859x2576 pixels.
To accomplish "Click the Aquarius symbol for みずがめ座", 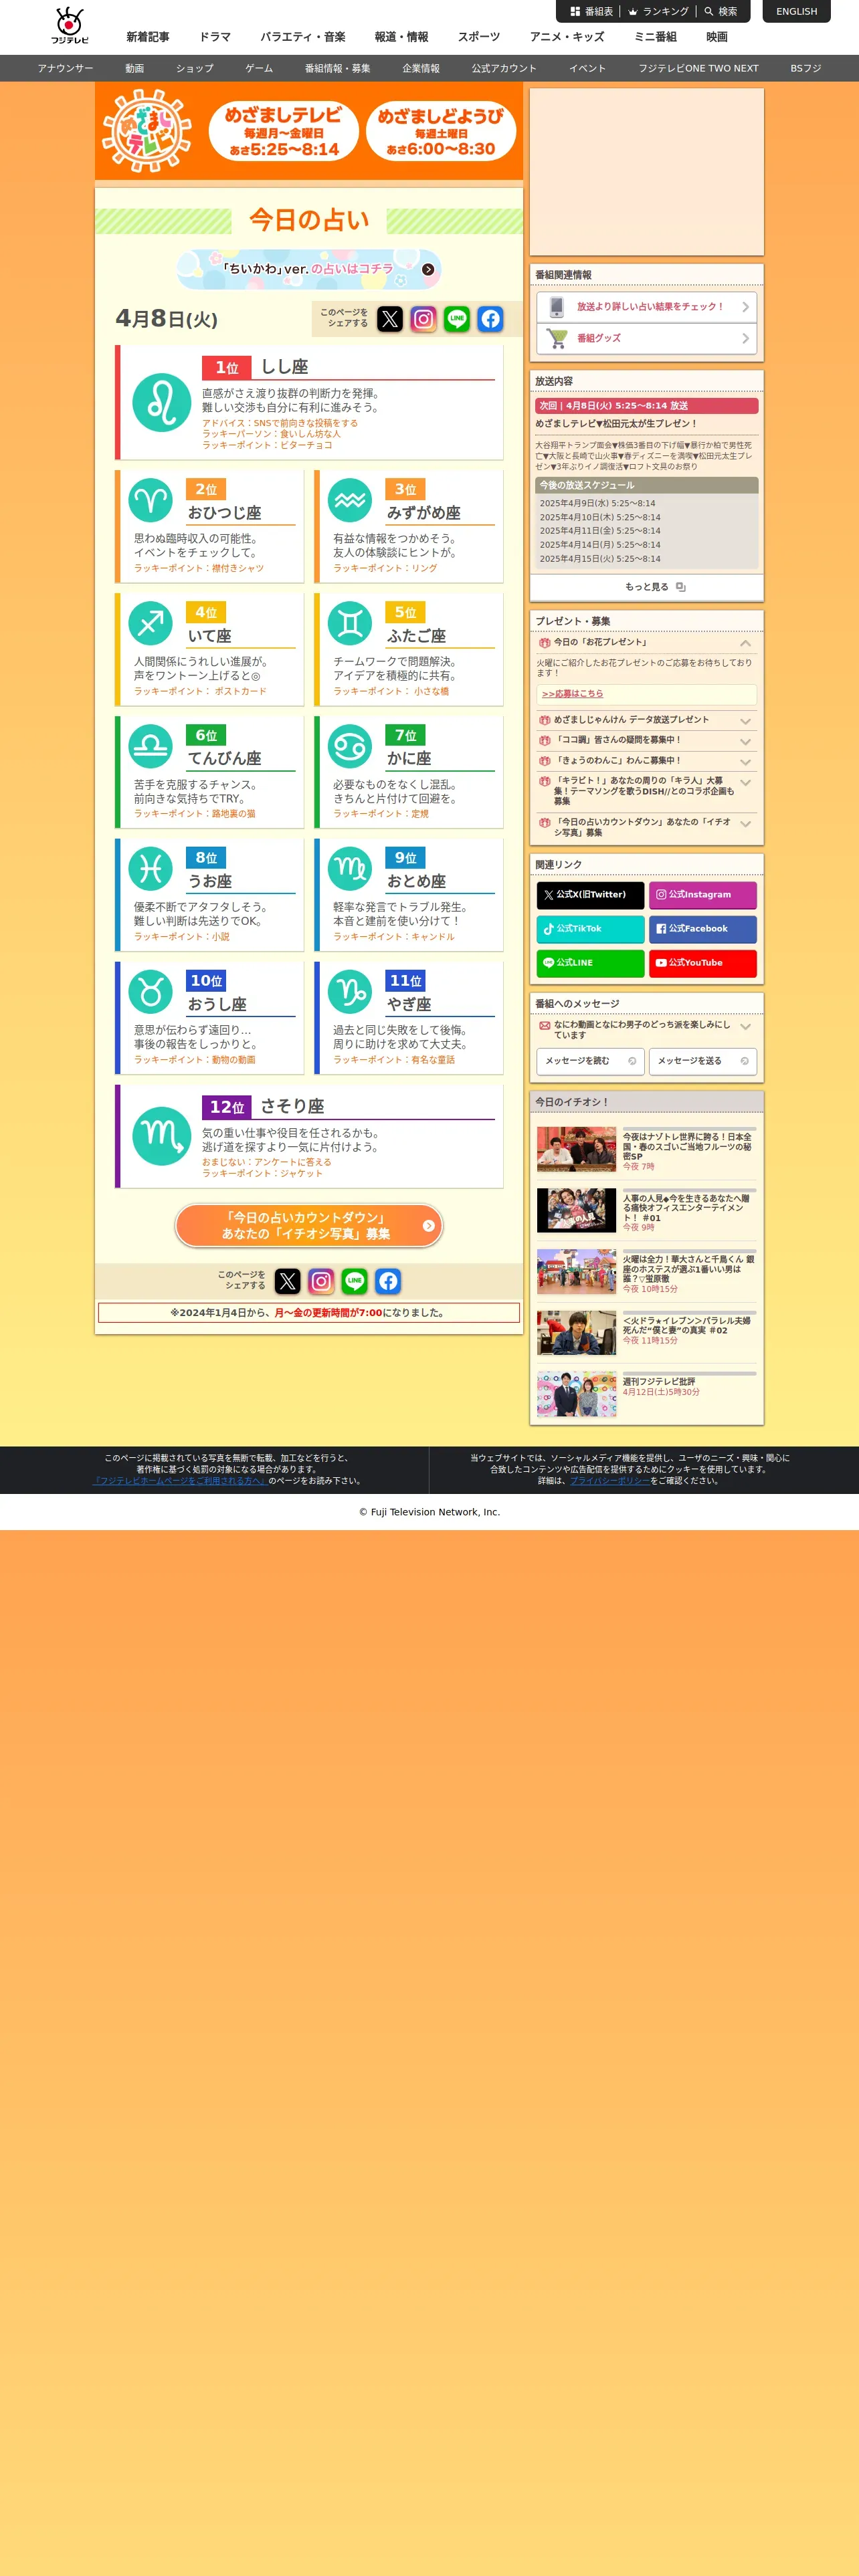I will (x=350, y=501).
